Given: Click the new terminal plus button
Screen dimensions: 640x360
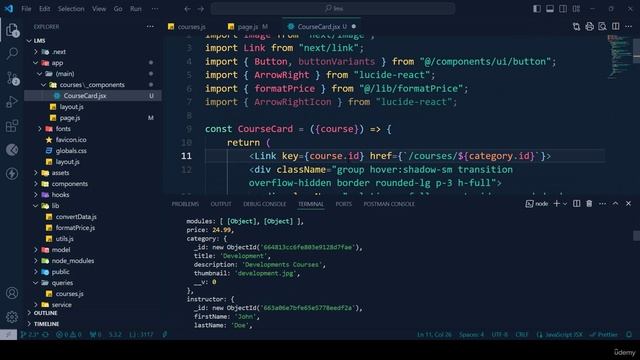Looking at the screenshot, I should (556, 204).
